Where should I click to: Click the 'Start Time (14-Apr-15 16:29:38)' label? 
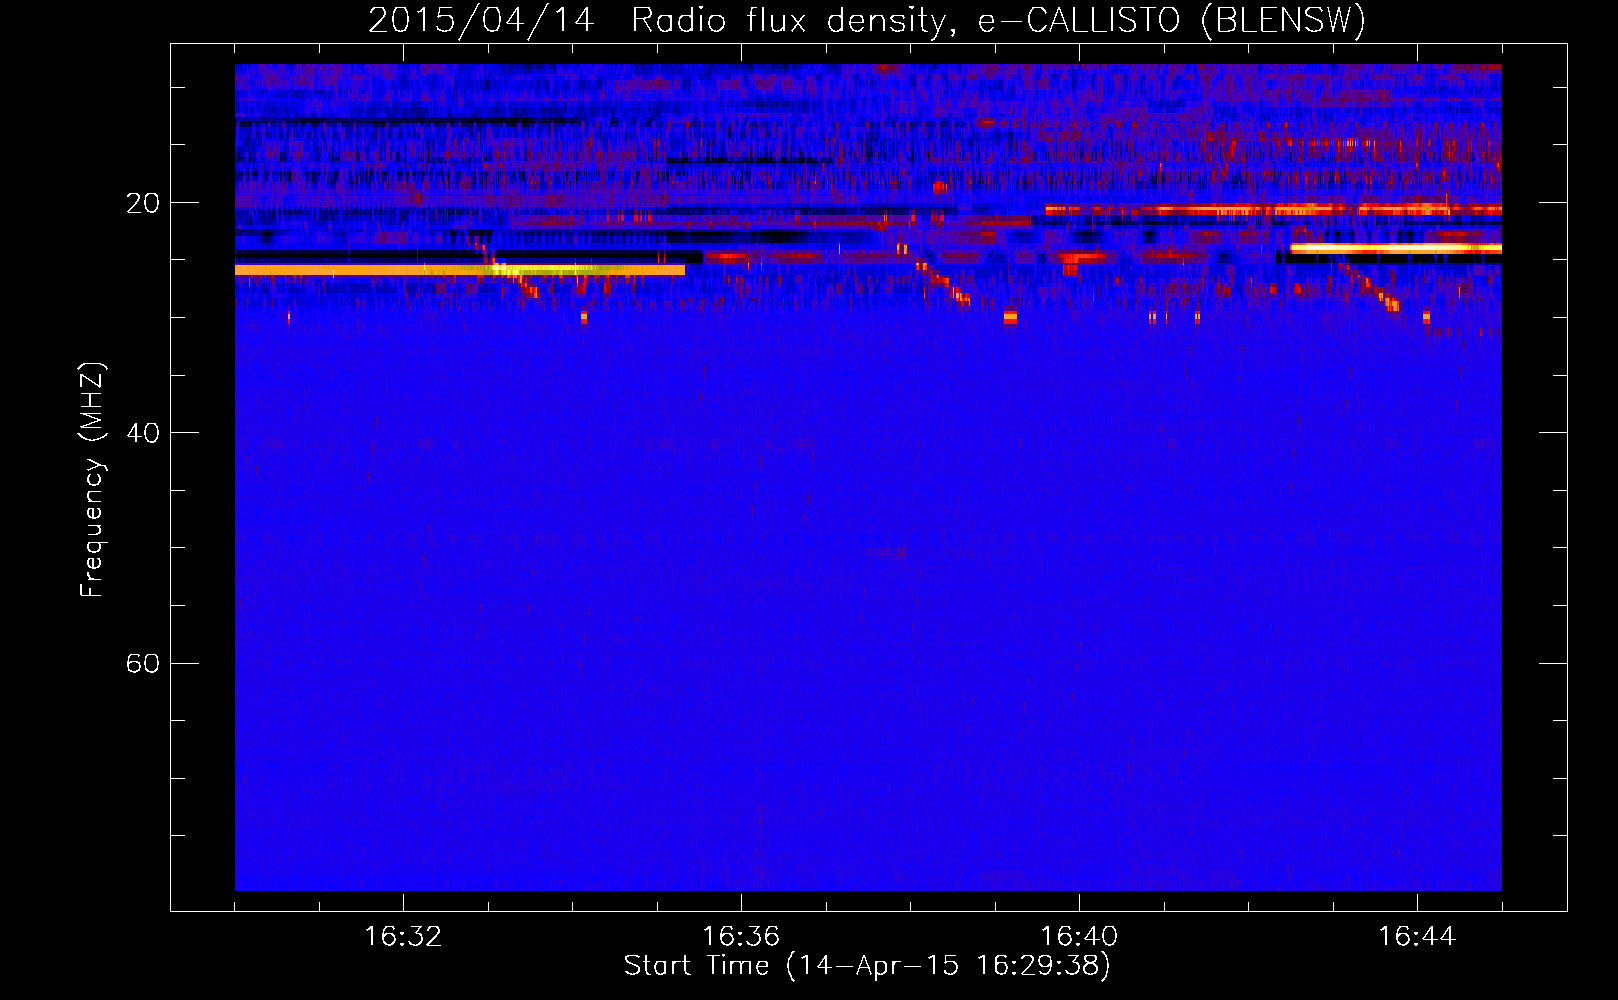867,966
